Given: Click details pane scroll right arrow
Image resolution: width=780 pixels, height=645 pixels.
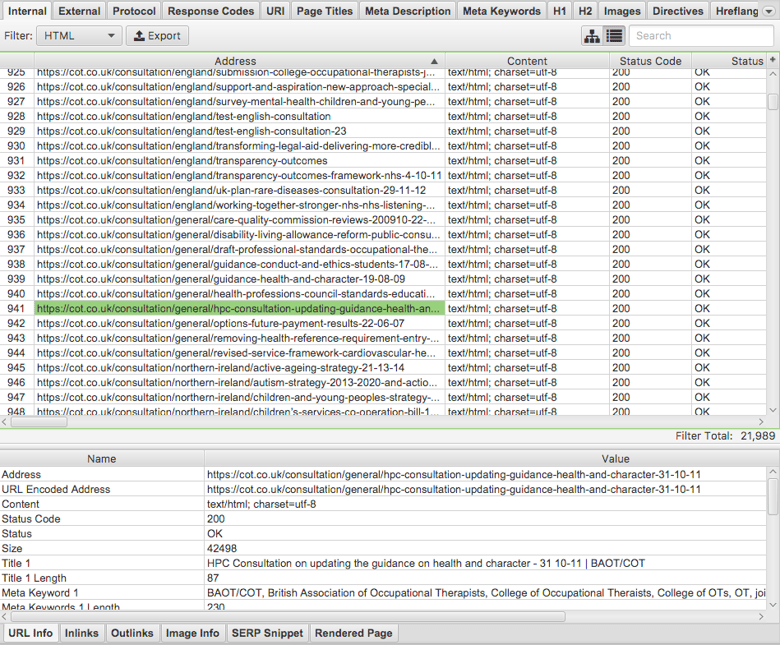Looking at the screenshot, I should point(761,617).
